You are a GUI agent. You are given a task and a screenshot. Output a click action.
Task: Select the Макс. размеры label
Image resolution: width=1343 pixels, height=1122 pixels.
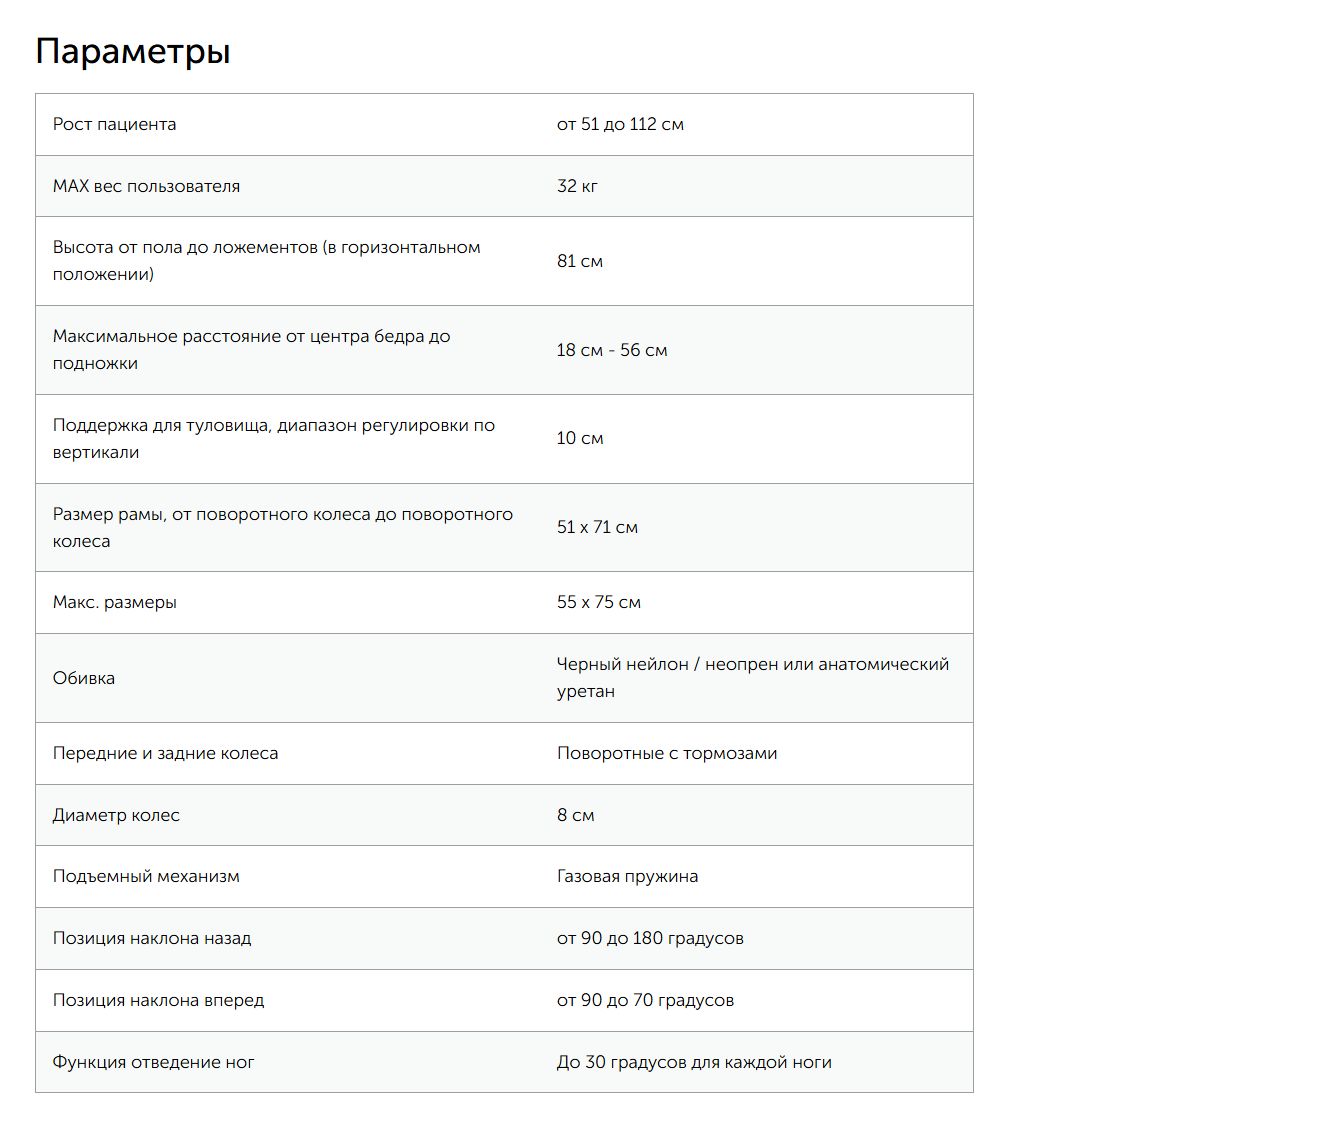[115, 602]
